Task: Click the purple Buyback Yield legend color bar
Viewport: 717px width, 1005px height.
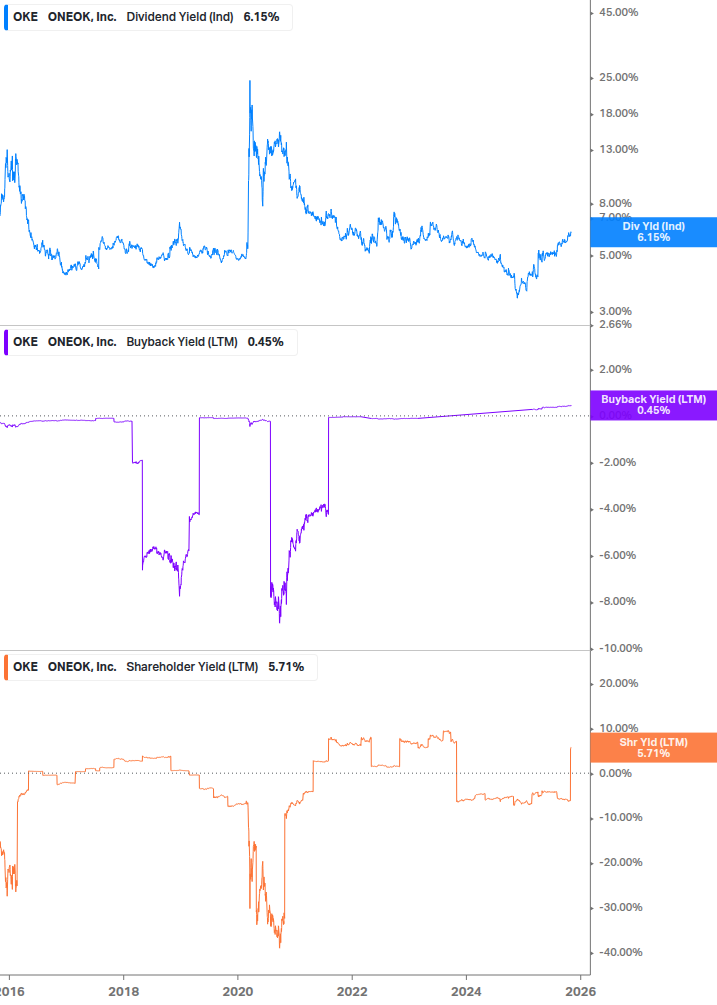Action: point(6,342)
